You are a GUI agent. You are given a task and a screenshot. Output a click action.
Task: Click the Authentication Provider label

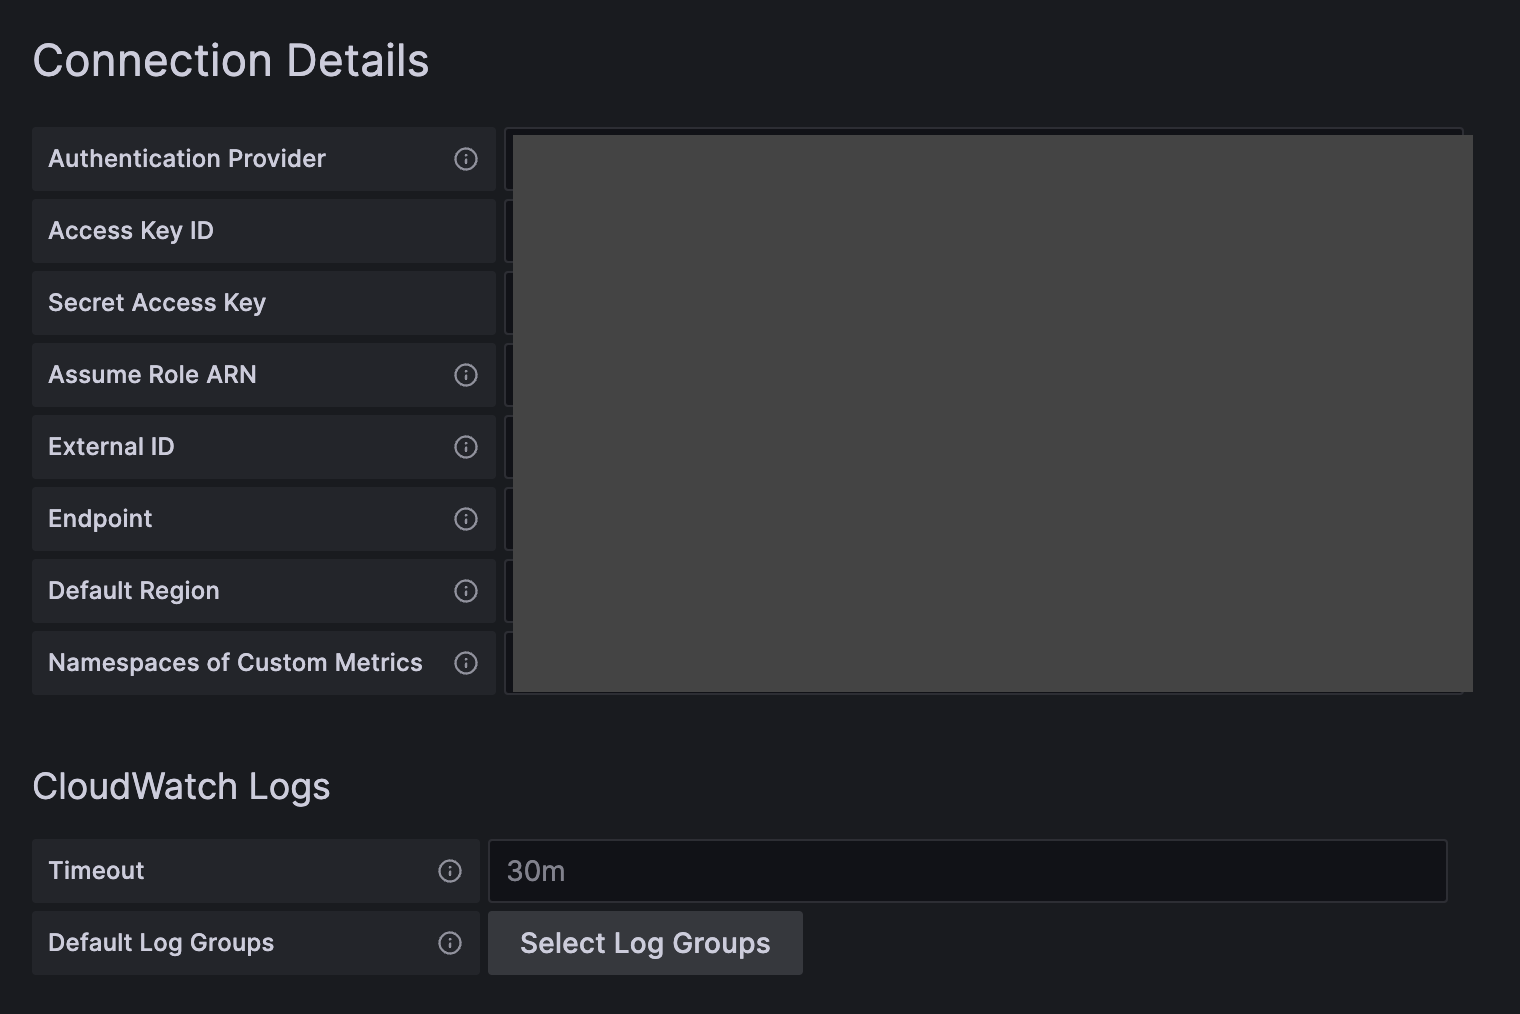pos(186,159)
